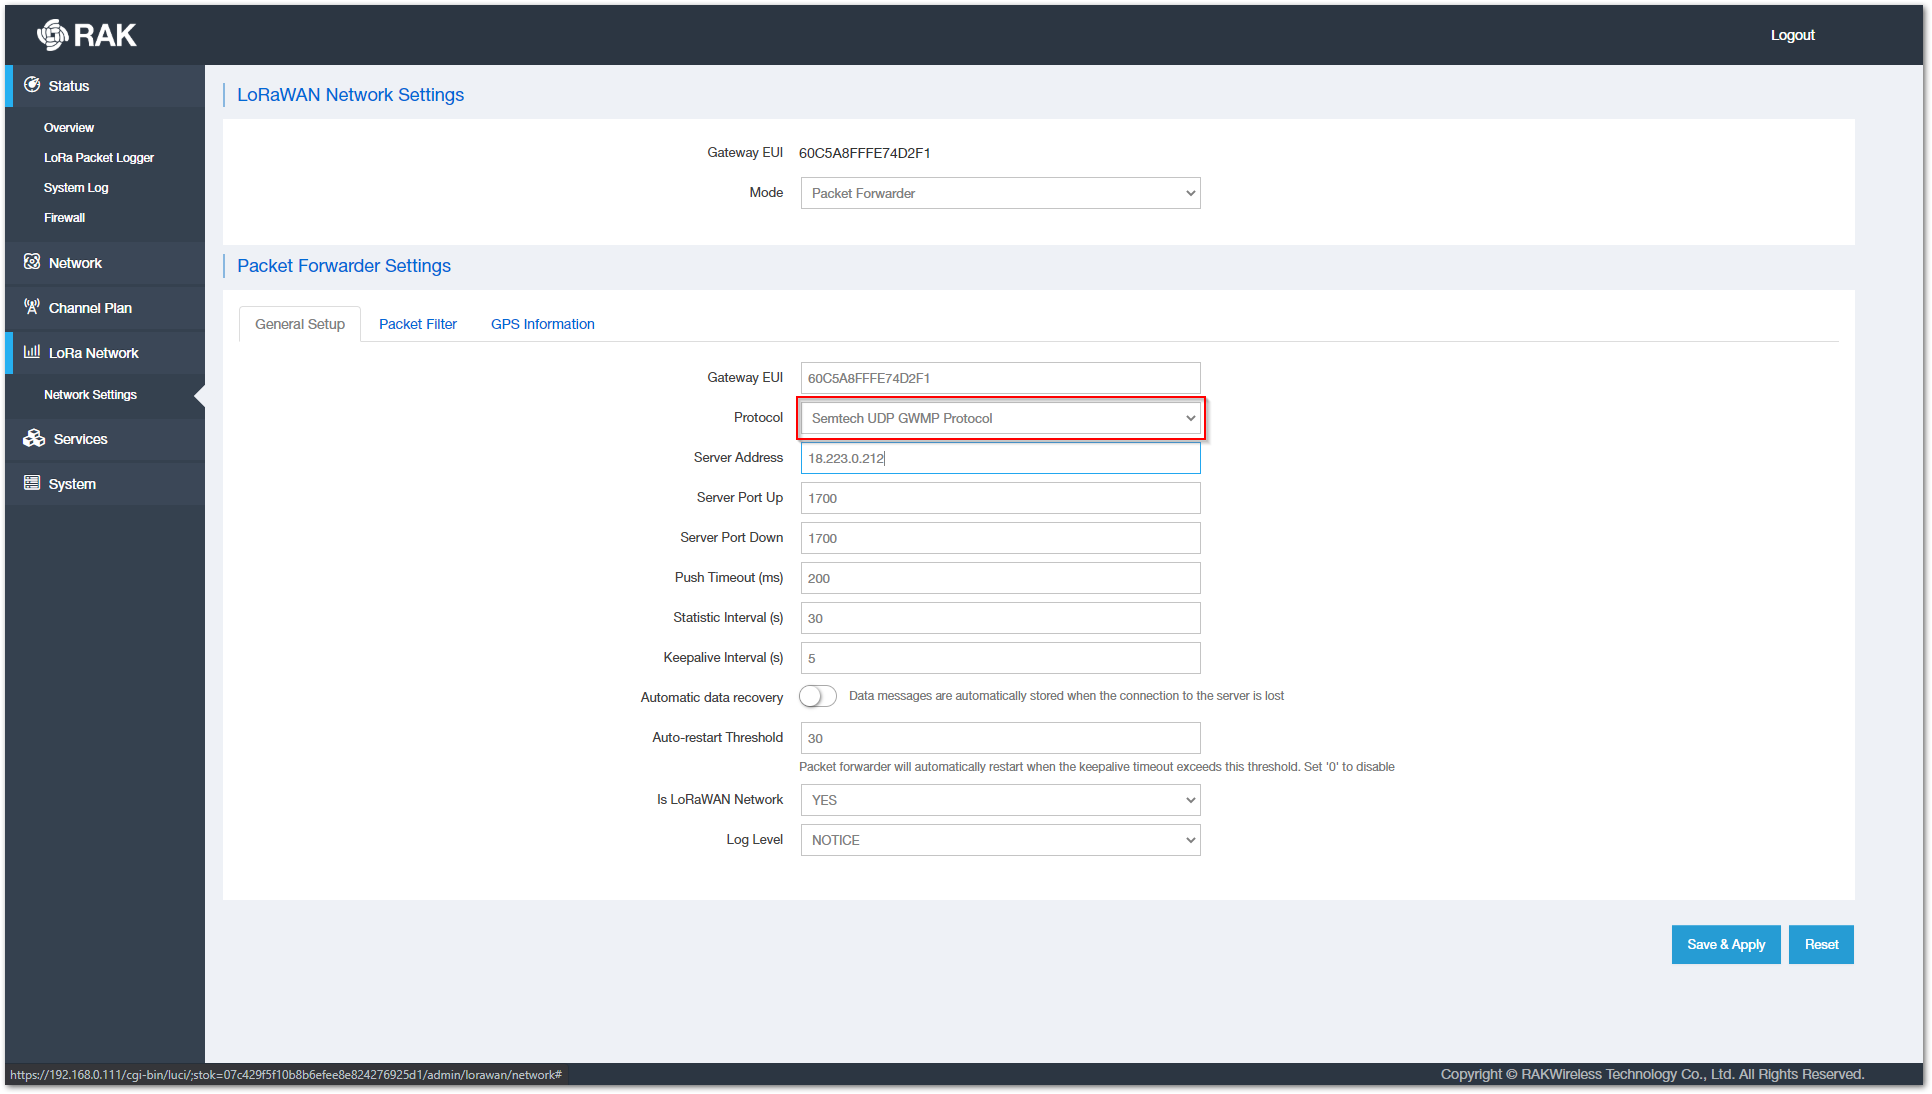Go to Overview page
This screenshot has width=1932, height=1094.
coord(69,128)
